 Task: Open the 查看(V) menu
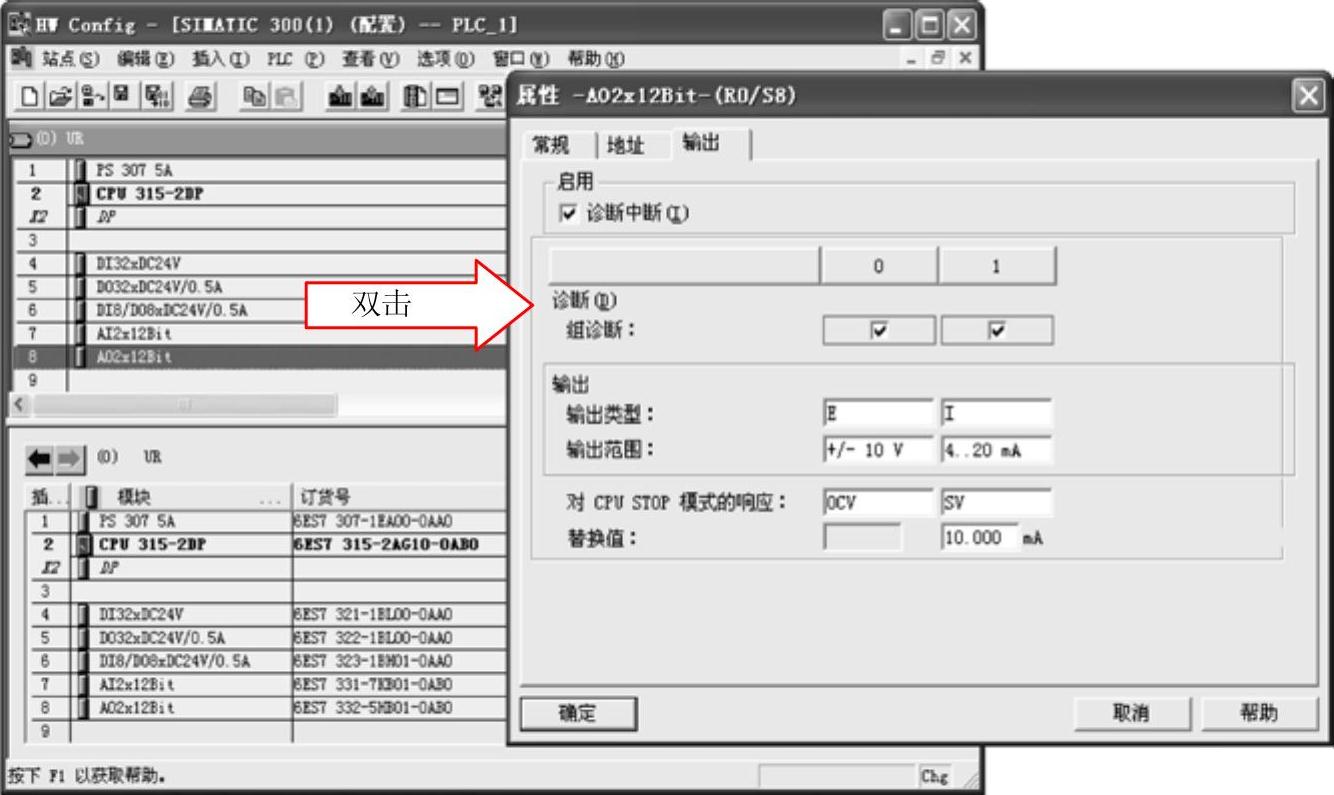click(x=370, y=58)
